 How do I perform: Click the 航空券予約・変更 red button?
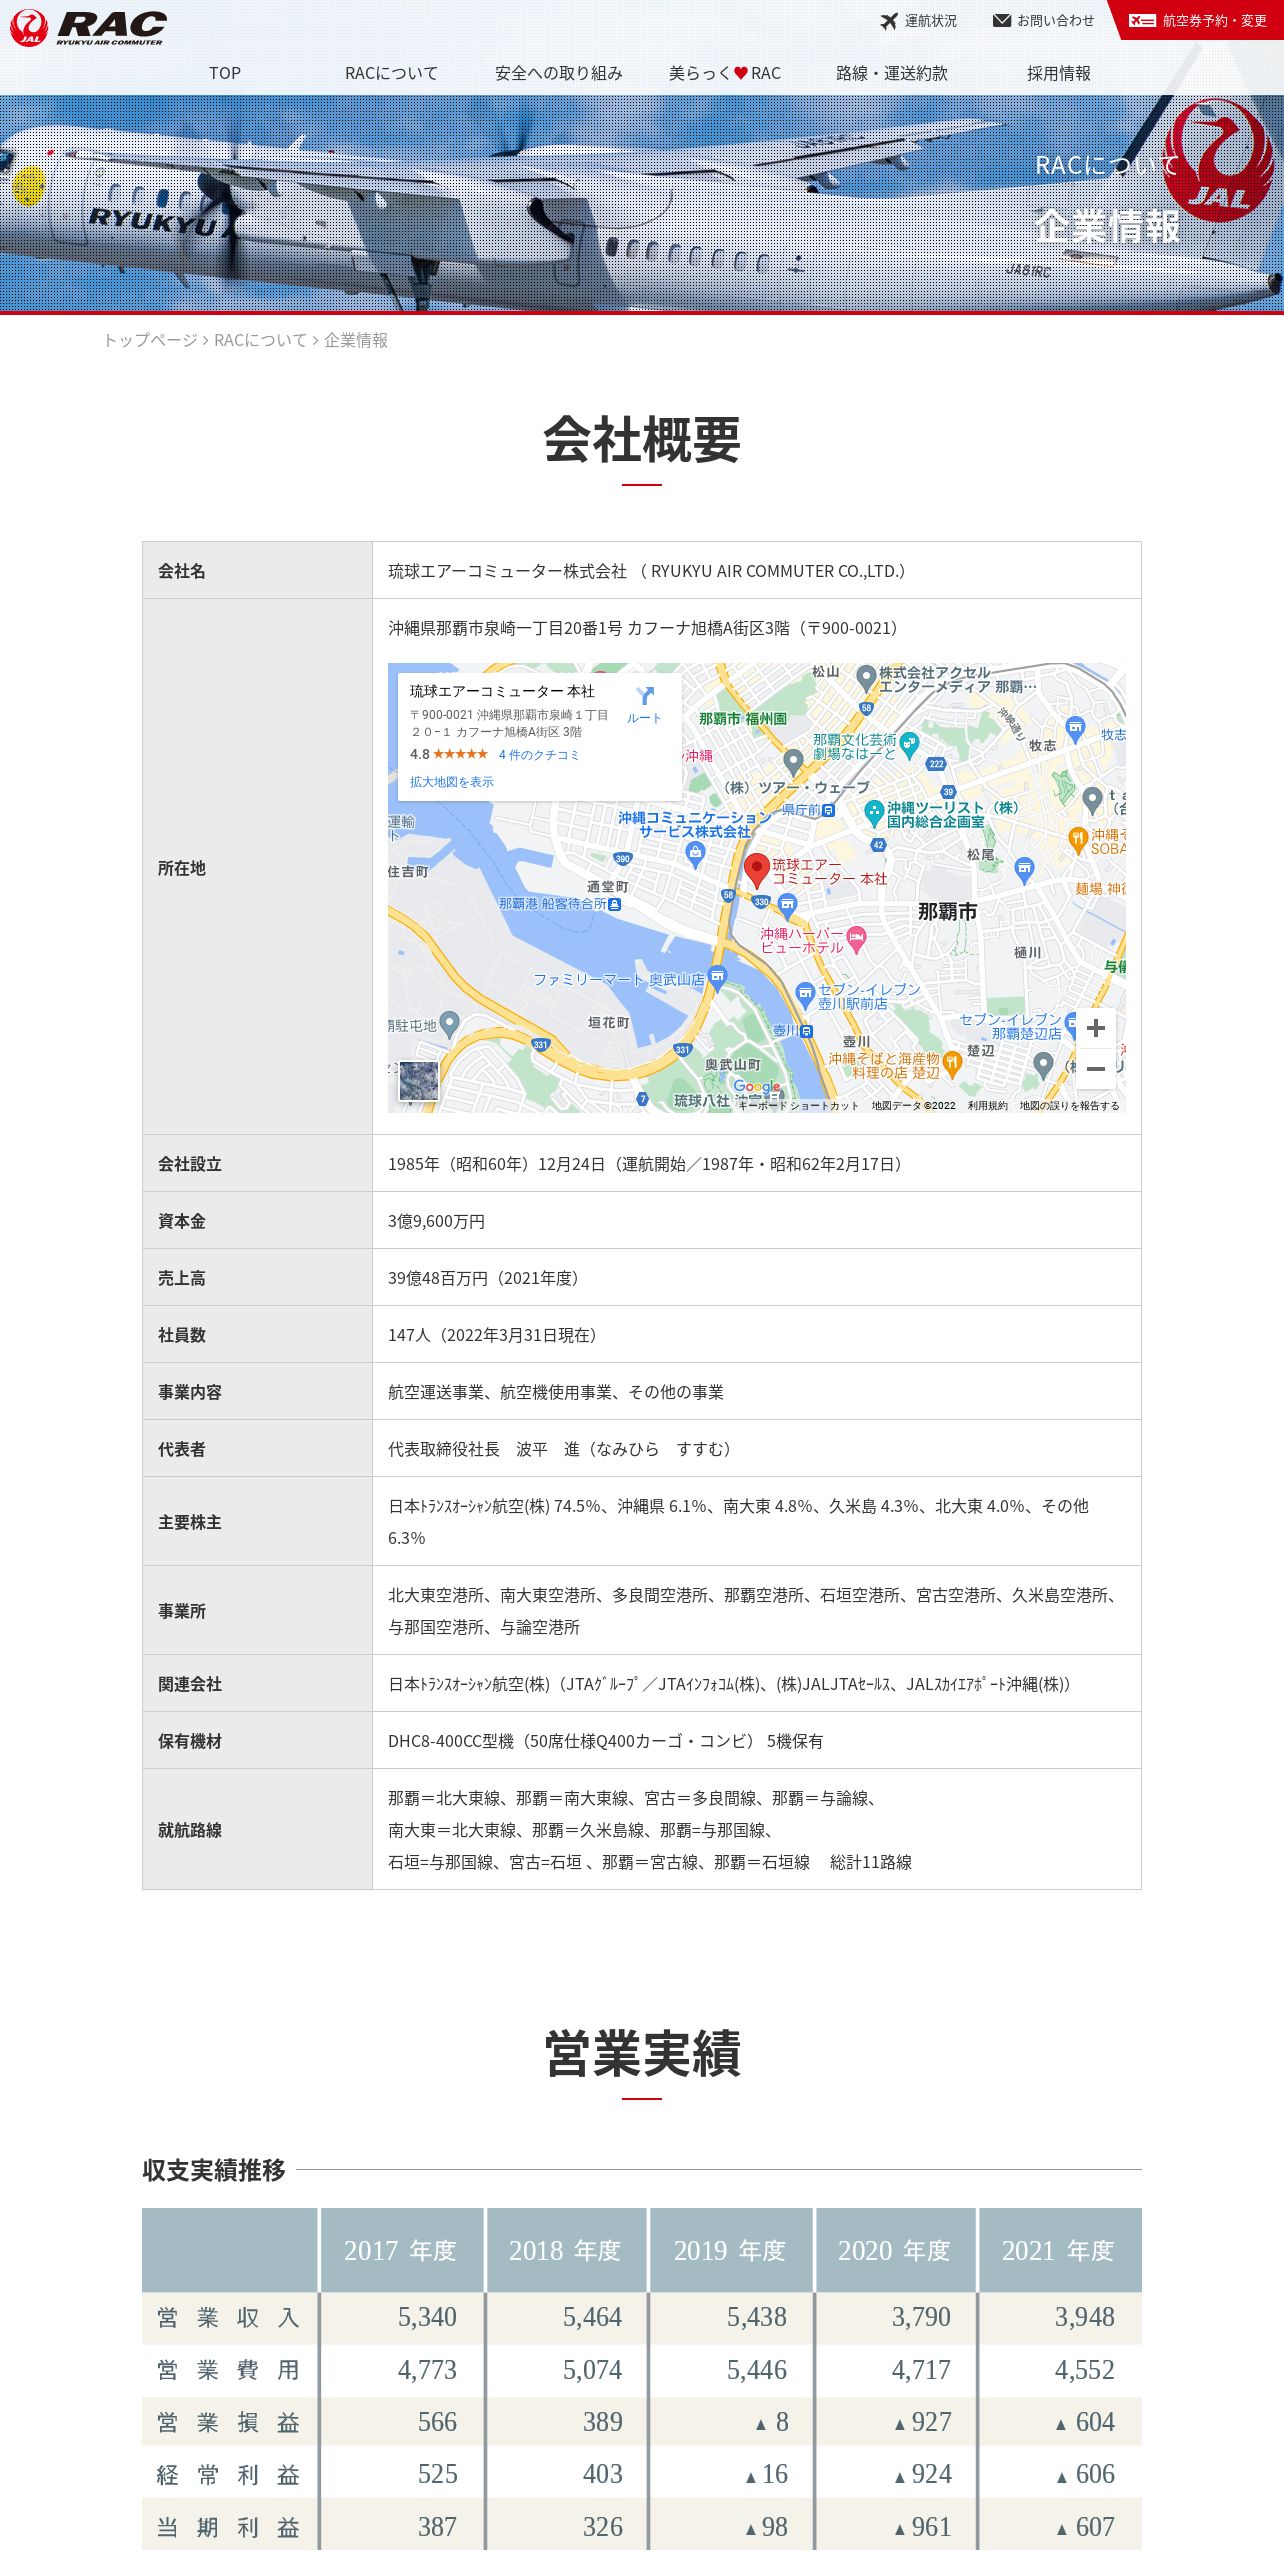tap(1198, 20)
